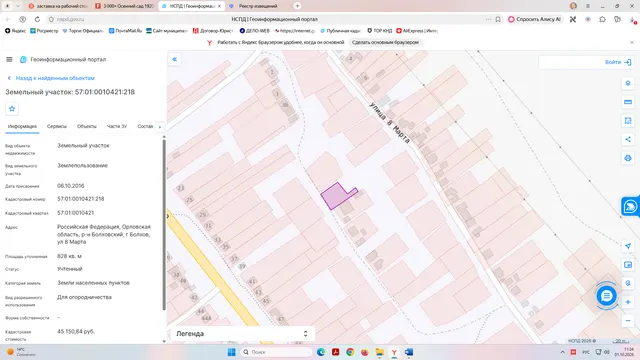Open Word from the taskbar
Screen dimensions: 640x360
point(409,352)
